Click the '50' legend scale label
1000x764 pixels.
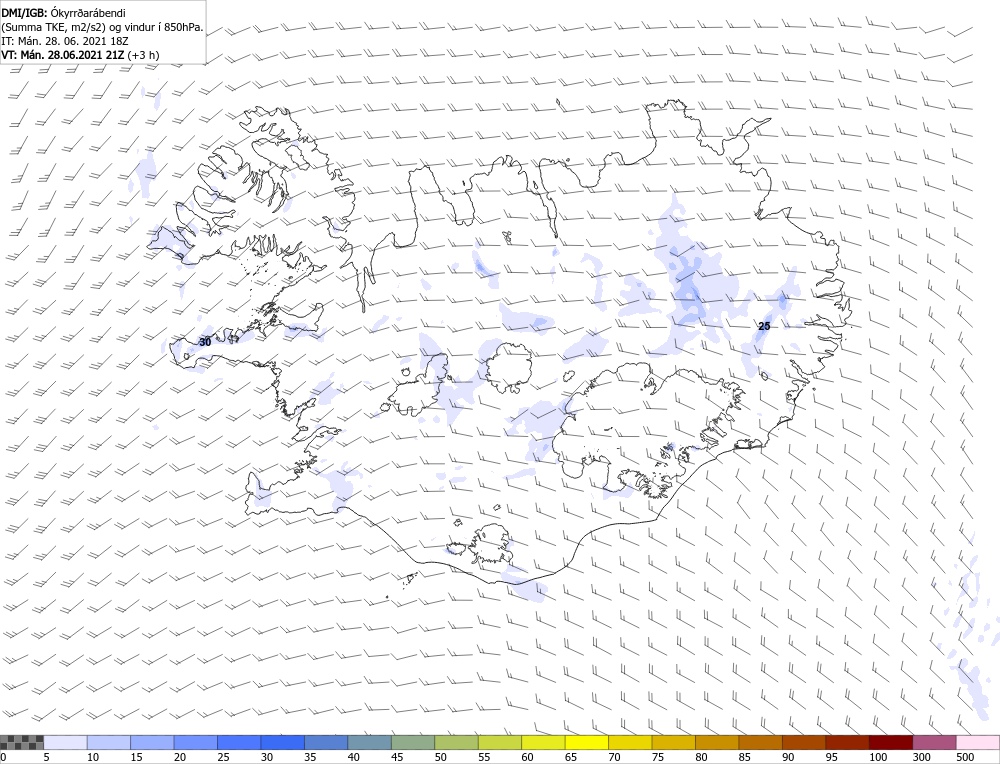tap(441, 757)
